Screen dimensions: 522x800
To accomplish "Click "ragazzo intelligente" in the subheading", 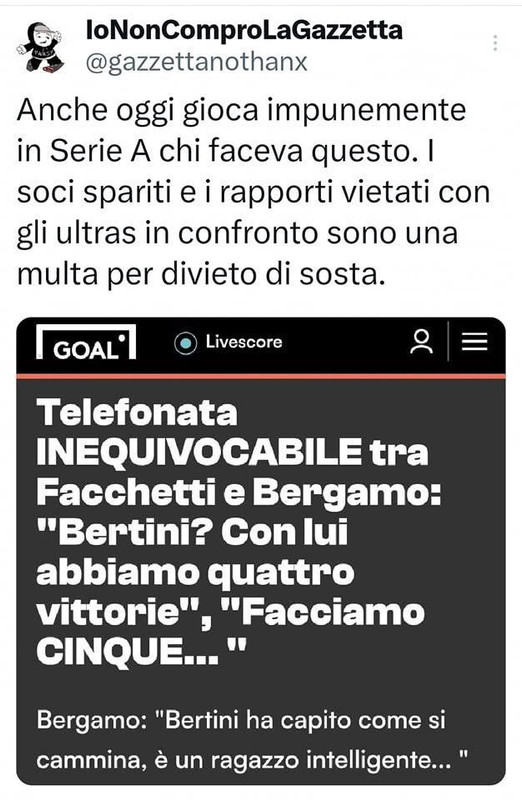I will (319, 760).
